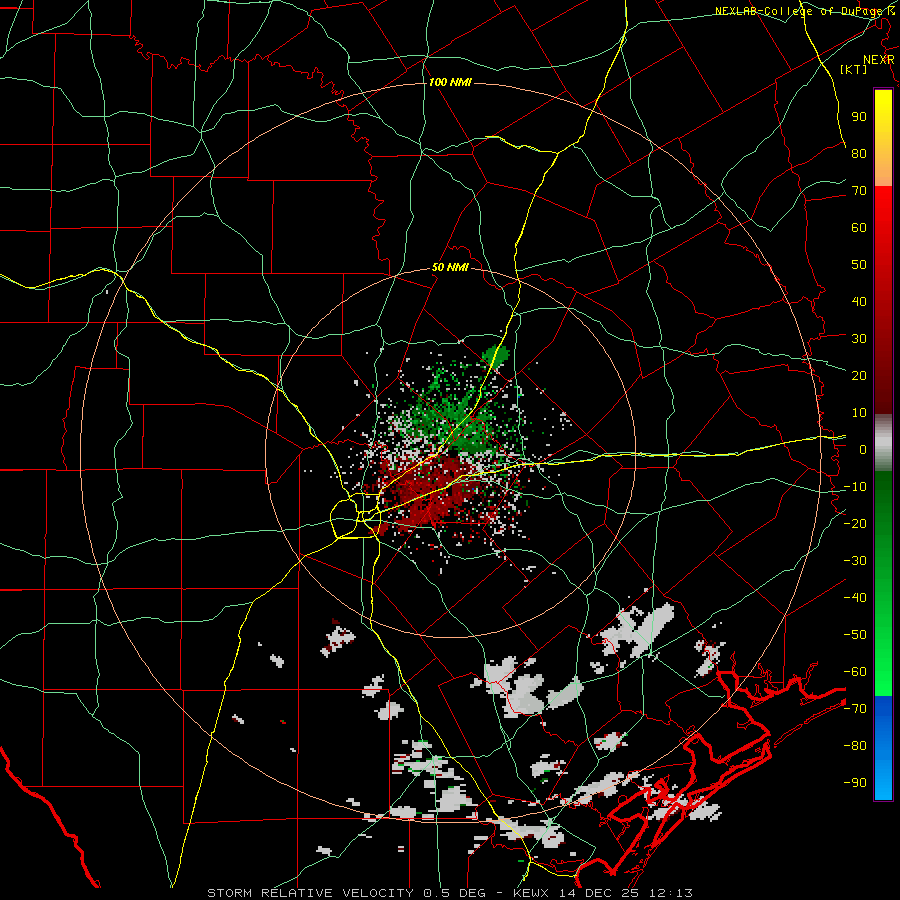The width and height of the screenshot is (900, 900).
Task: Click the 90 value on the velocity scale
Action: pyautogui.click(x=859, y=117)
